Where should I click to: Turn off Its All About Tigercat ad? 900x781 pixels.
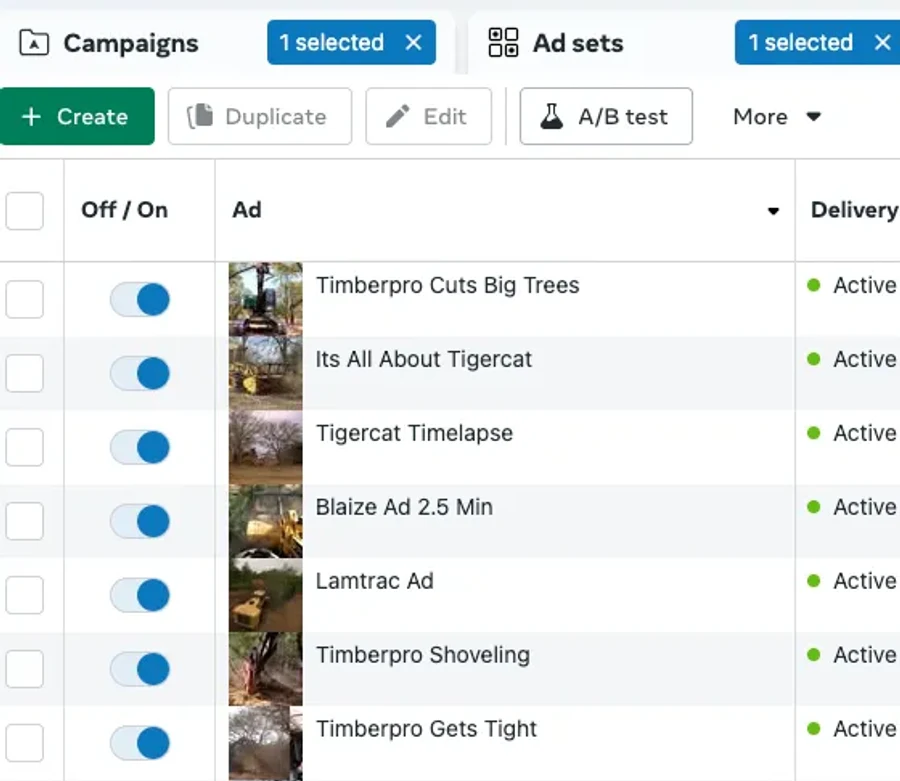point(140,373)
